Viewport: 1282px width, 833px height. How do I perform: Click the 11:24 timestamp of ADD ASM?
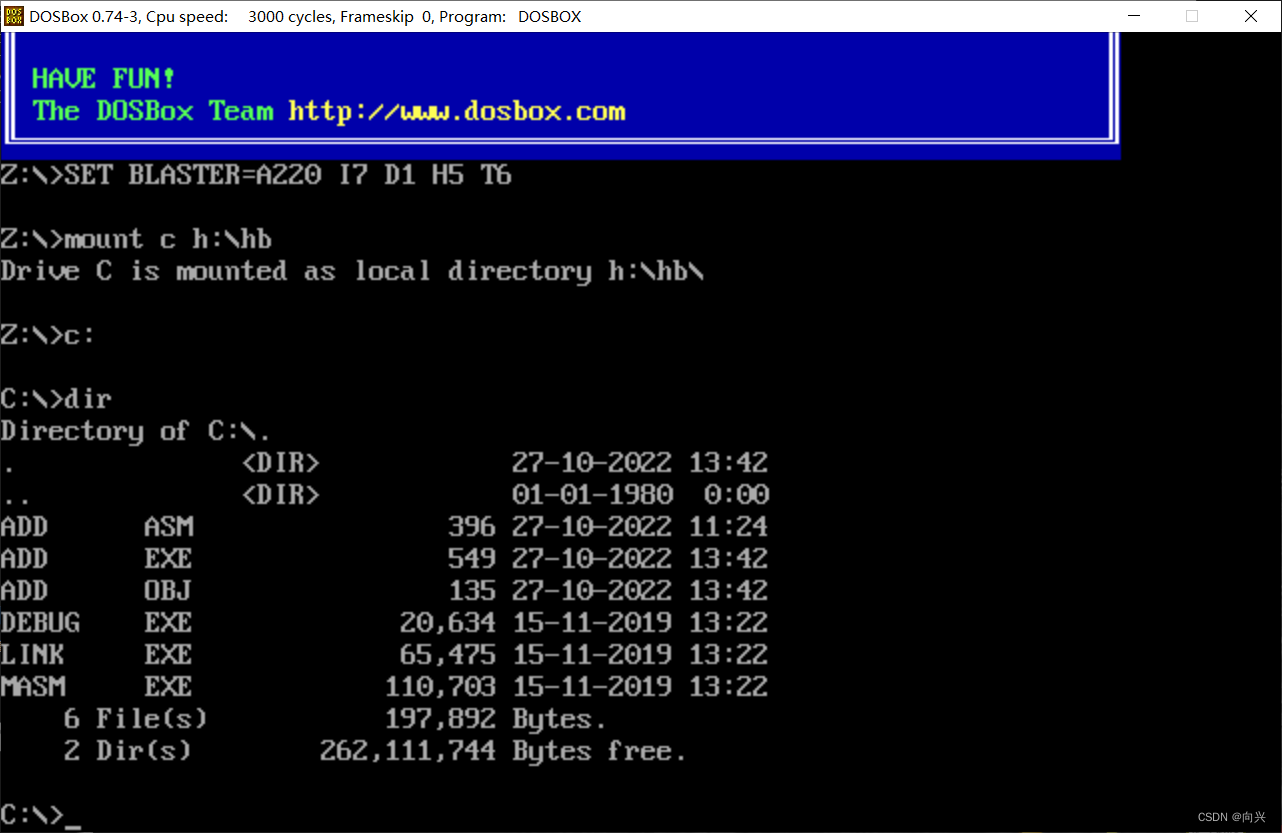[x=728, y=527]
